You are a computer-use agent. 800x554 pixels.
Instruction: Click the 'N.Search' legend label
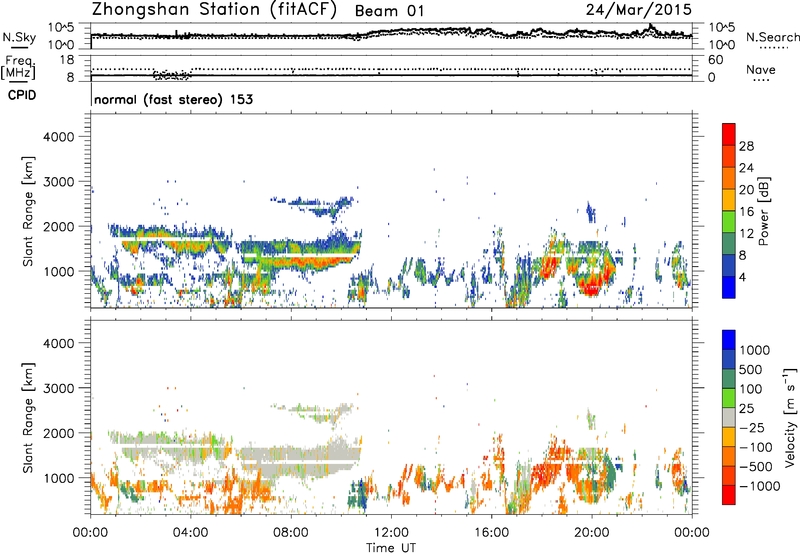coord(773,37)
